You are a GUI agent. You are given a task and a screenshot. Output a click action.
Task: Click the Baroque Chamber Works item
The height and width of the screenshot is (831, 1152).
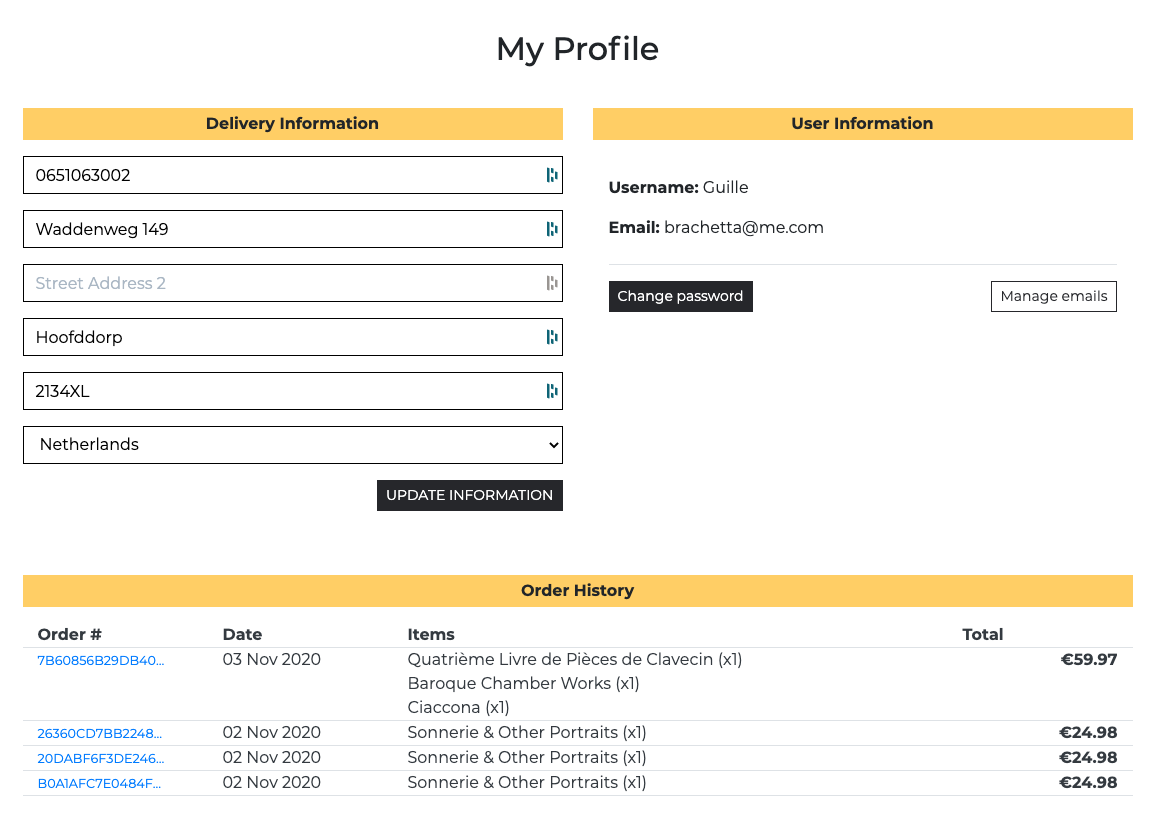tap(523, 683)
